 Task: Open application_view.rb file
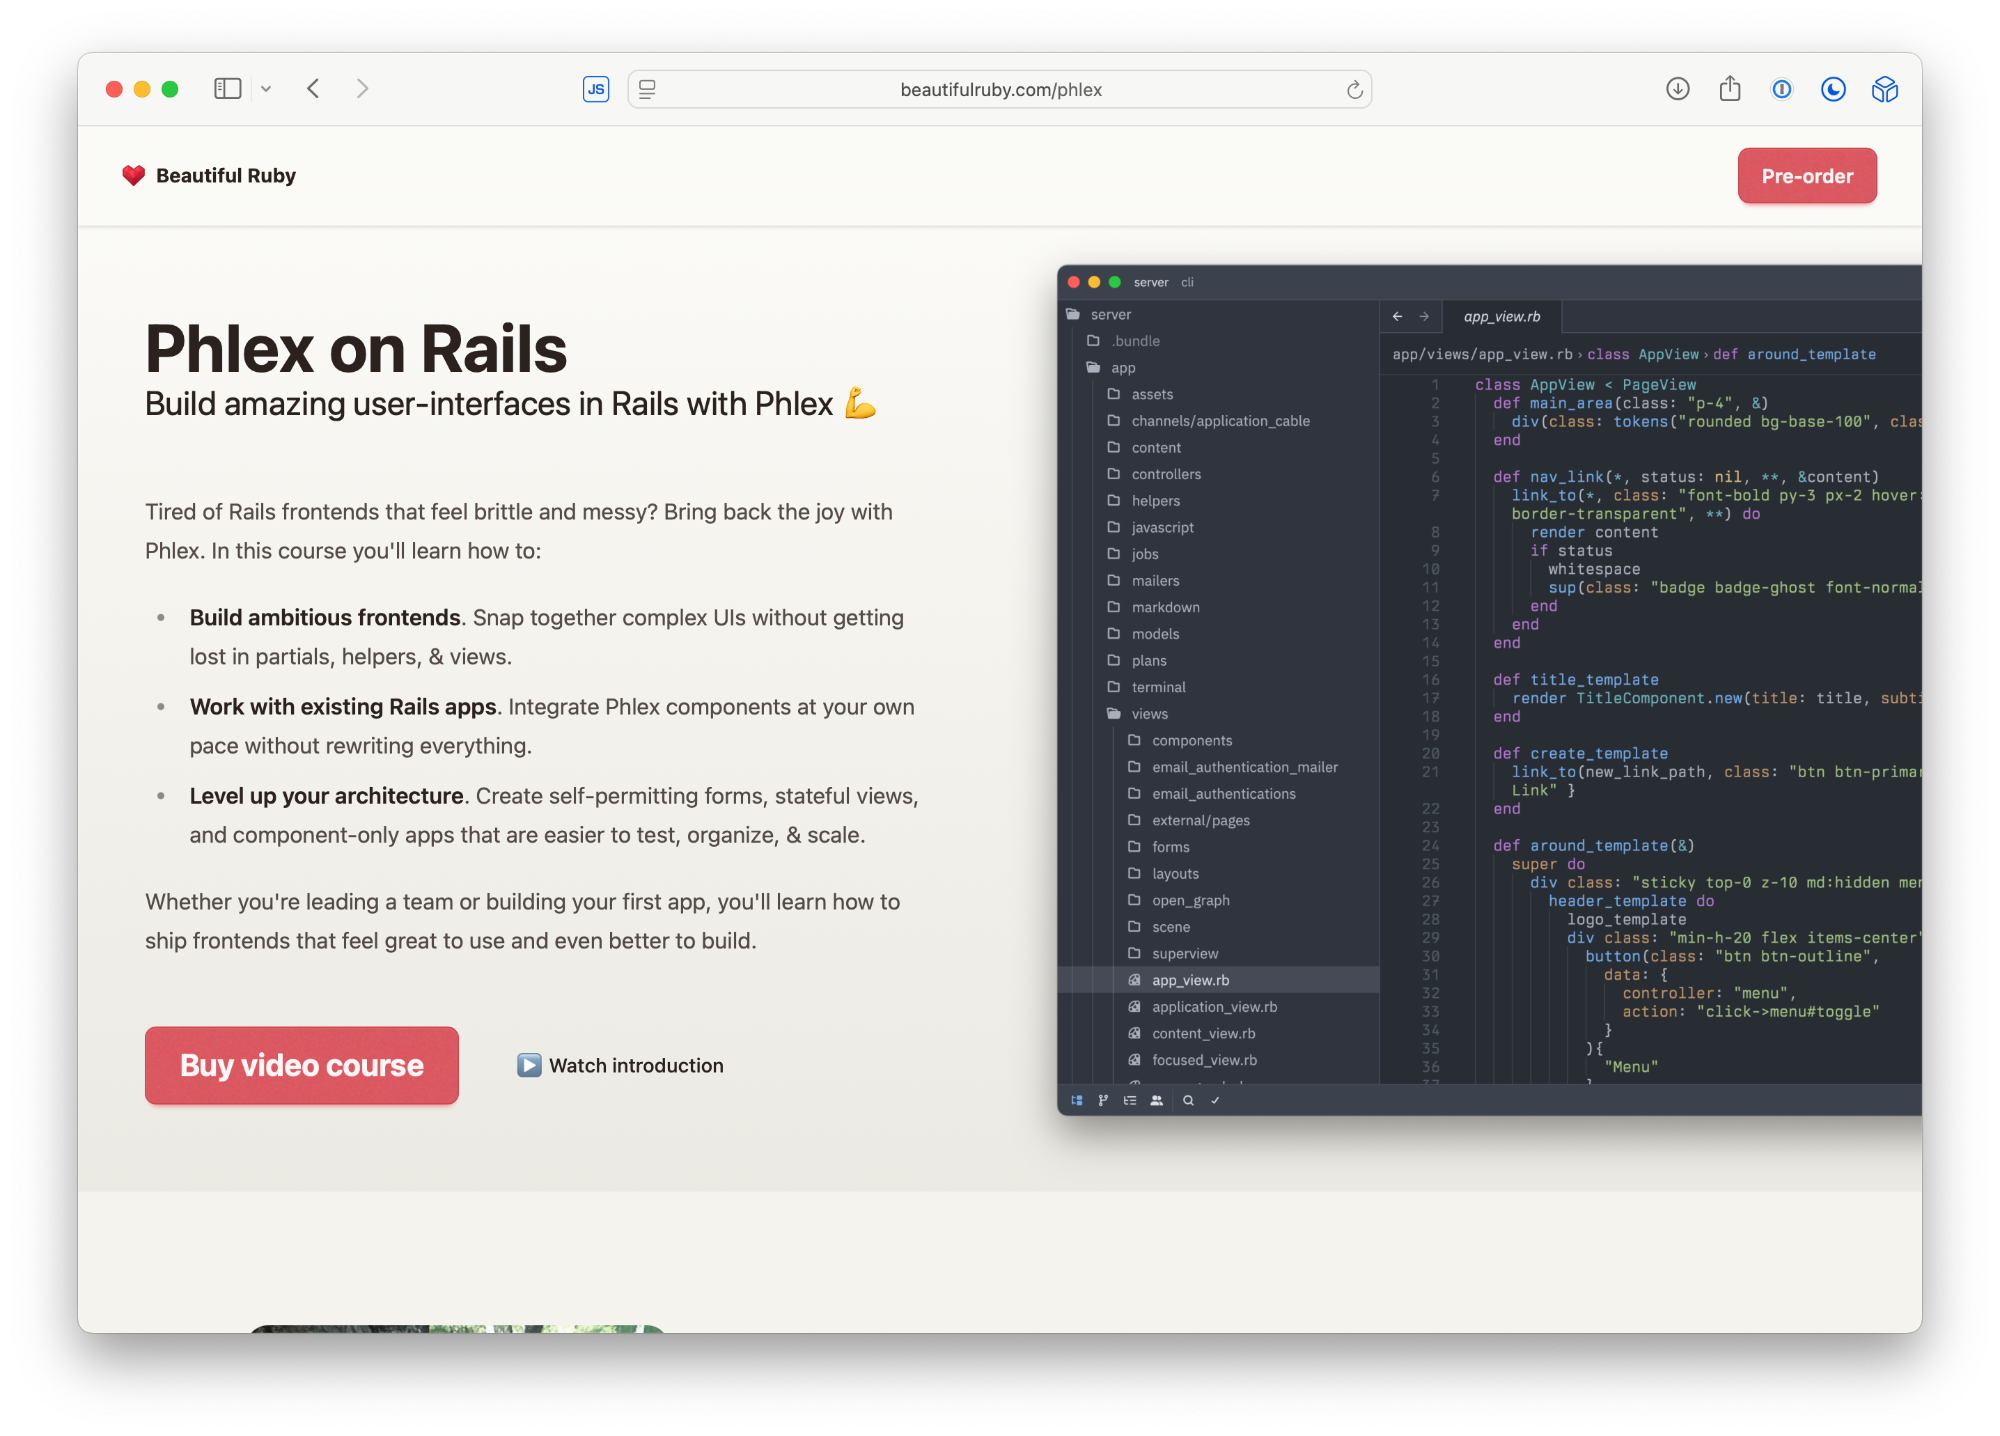[1218, 1007]
